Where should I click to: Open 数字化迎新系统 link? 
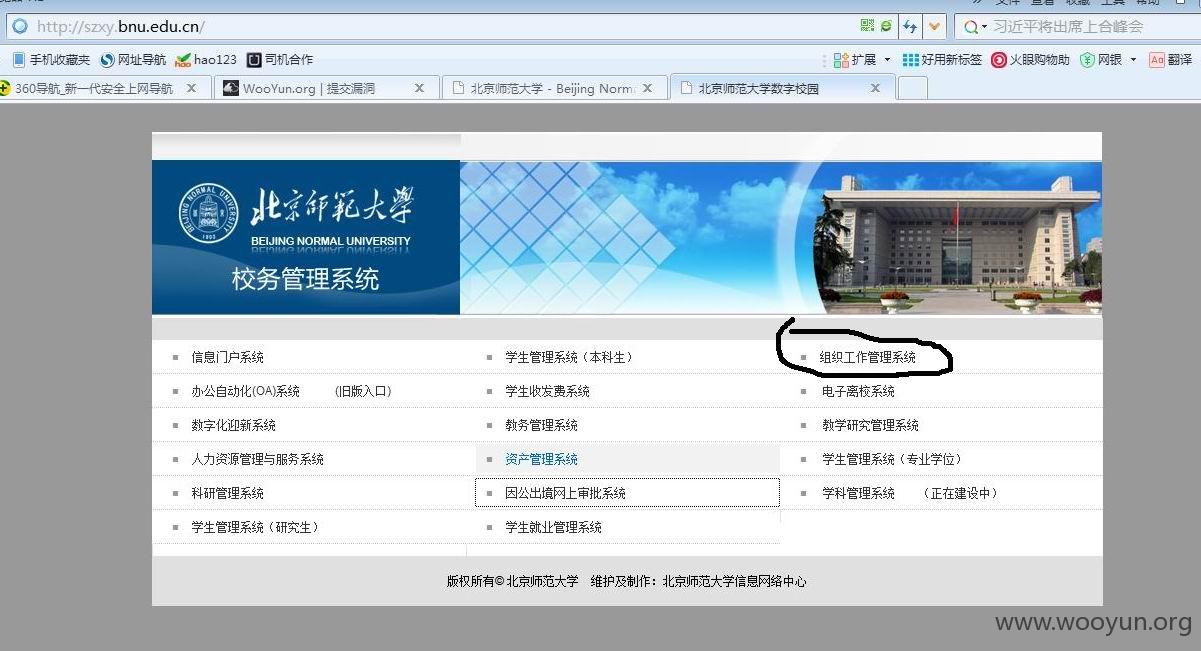coord(233,425)
